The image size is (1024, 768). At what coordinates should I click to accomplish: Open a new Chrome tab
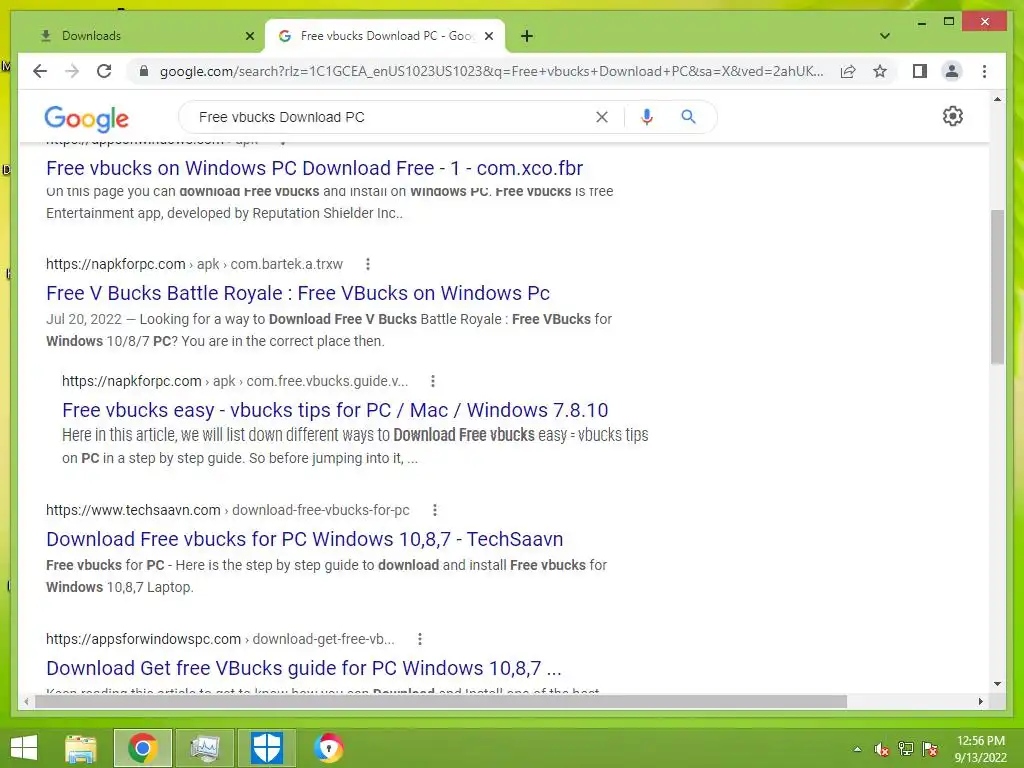point(527,36)
